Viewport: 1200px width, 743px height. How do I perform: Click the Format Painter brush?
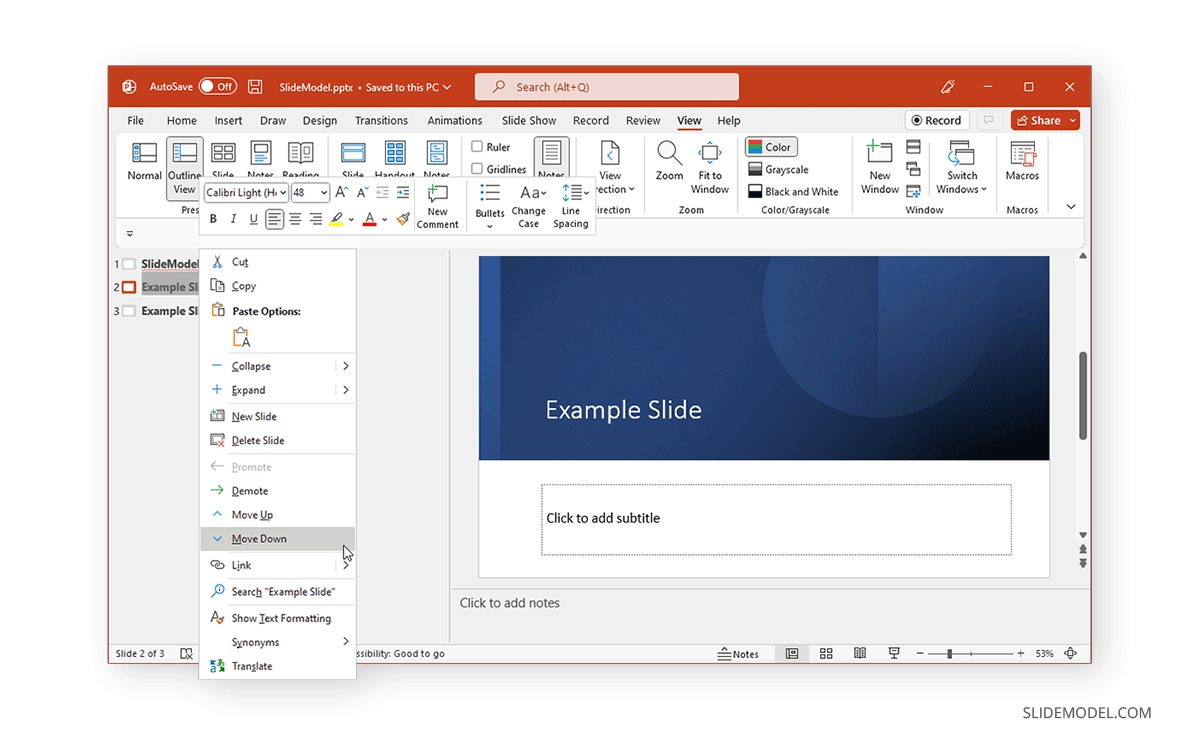point(403,219)
